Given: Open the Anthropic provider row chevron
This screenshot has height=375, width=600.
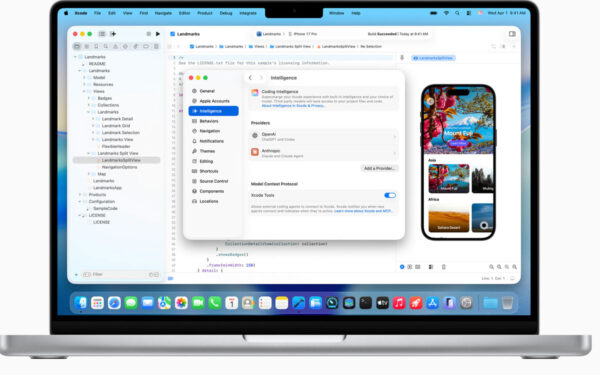Looking at the screenshot, I should coord(395,153).
